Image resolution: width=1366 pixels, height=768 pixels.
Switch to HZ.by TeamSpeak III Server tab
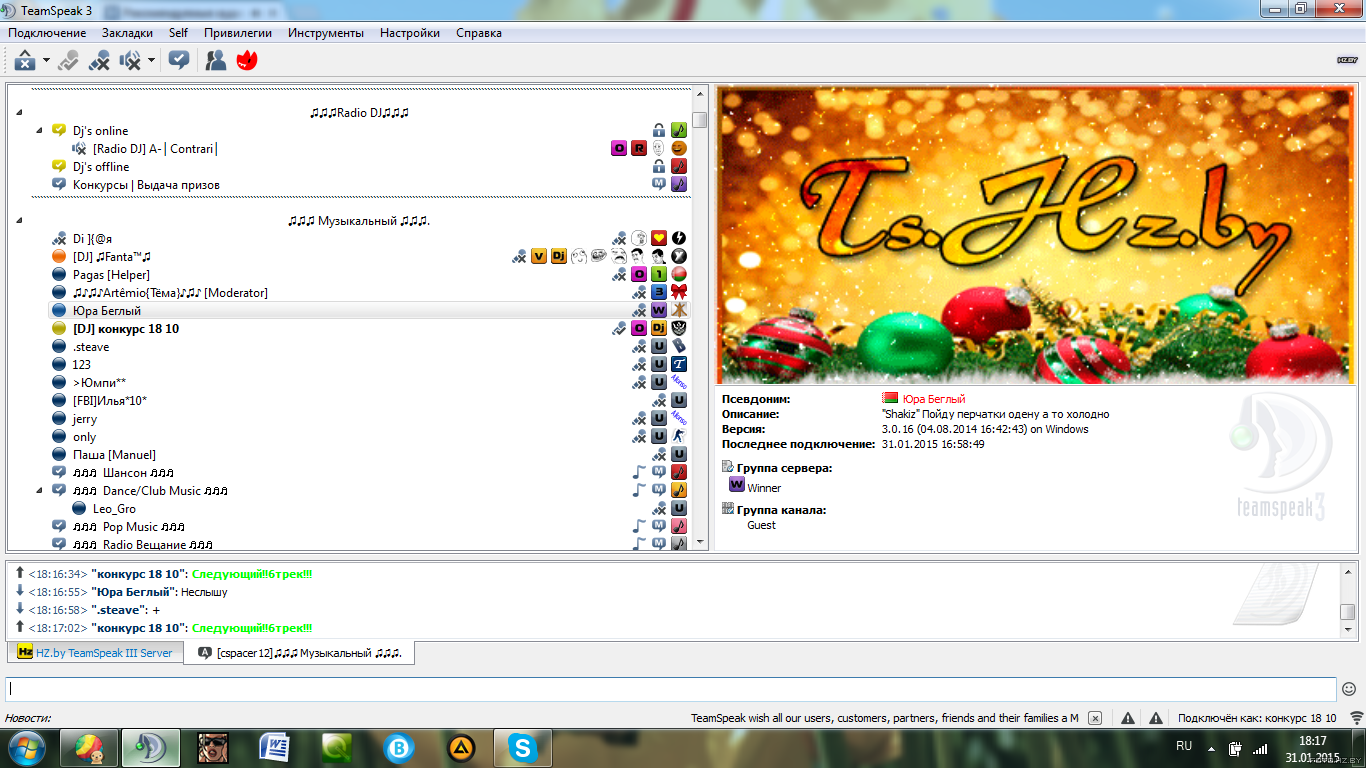pos(95,652)
